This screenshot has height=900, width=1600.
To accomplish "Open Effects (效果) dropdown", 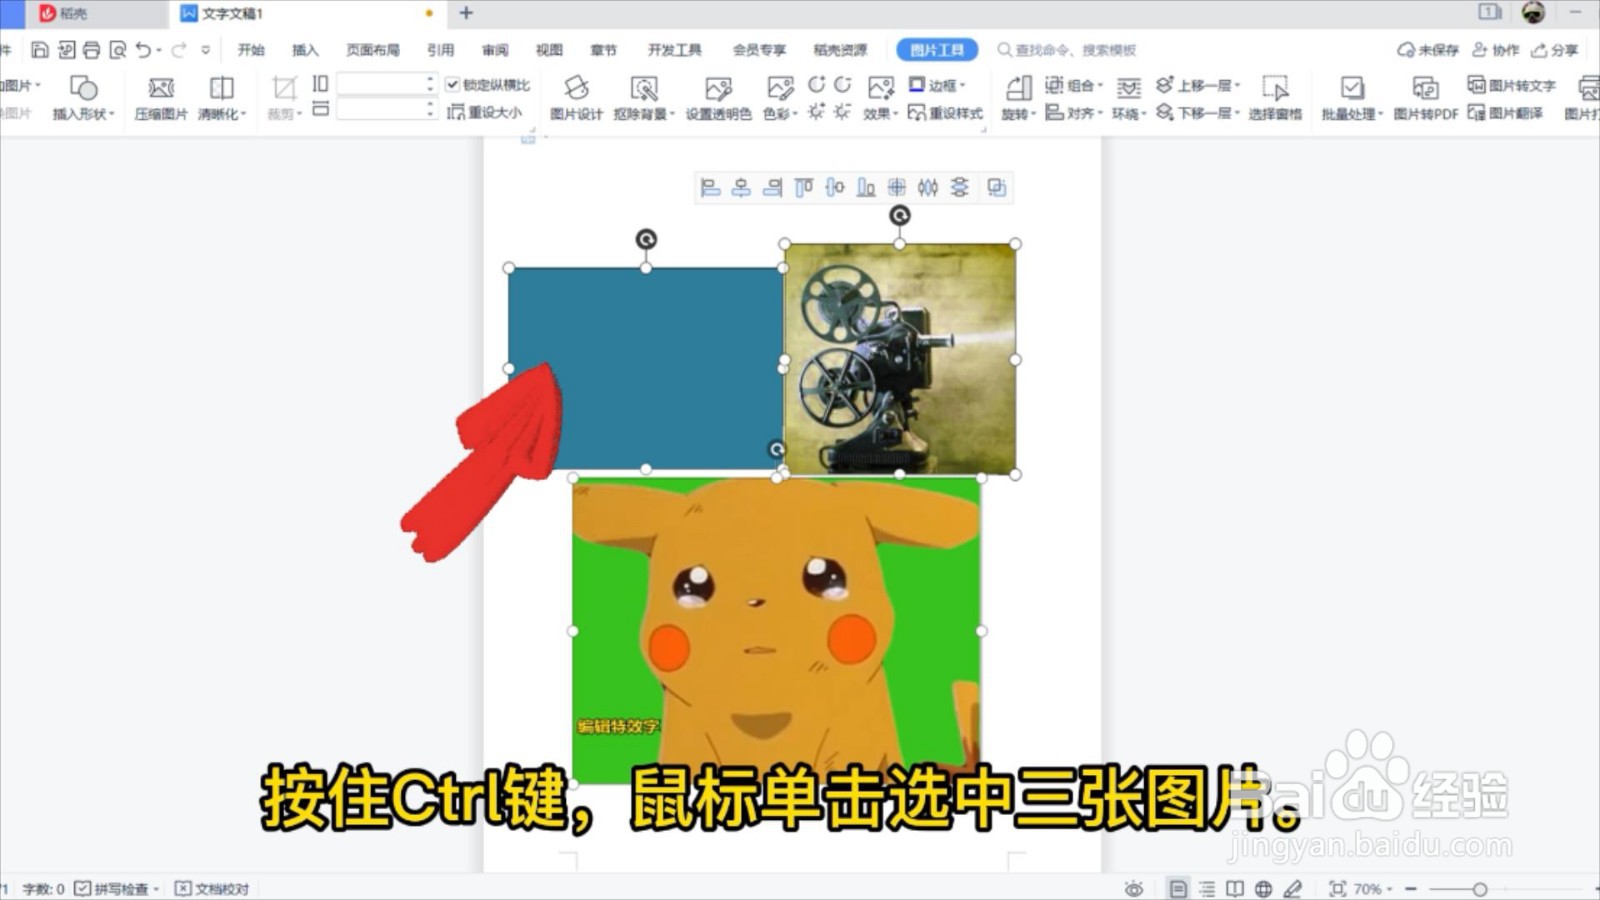I will (881, 113).
